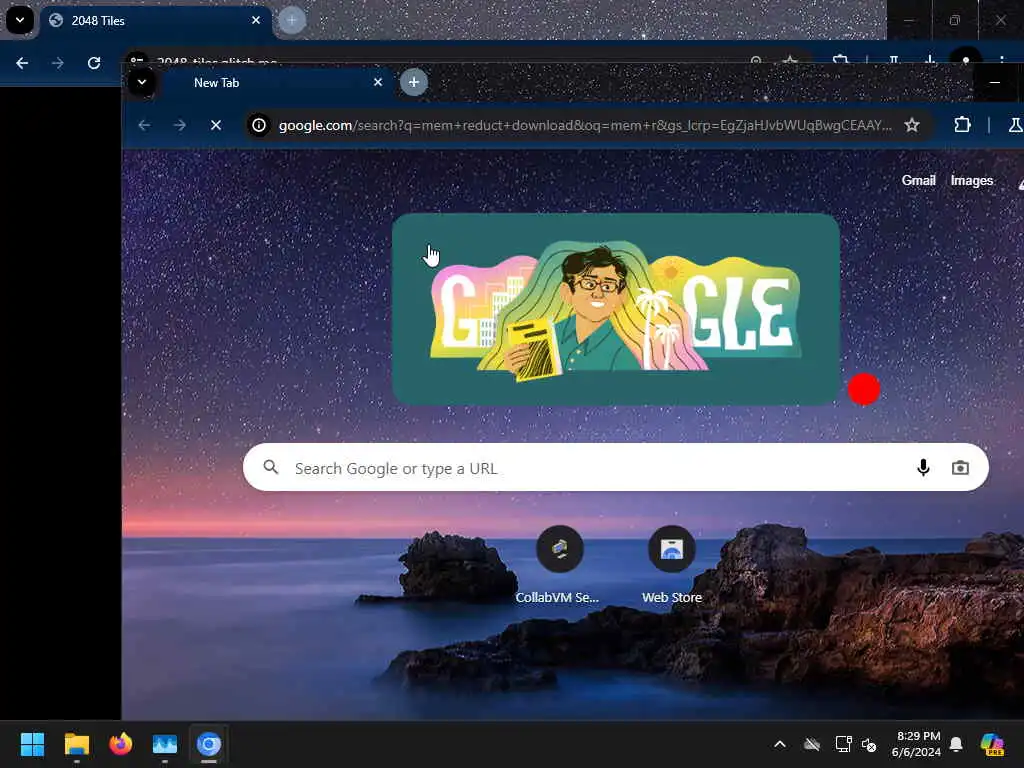The height and width of the screenshot is (768, 1024).
Task: Open three-dot menu in 2048 Tiles window
Action: click(x=1002, y=59)
